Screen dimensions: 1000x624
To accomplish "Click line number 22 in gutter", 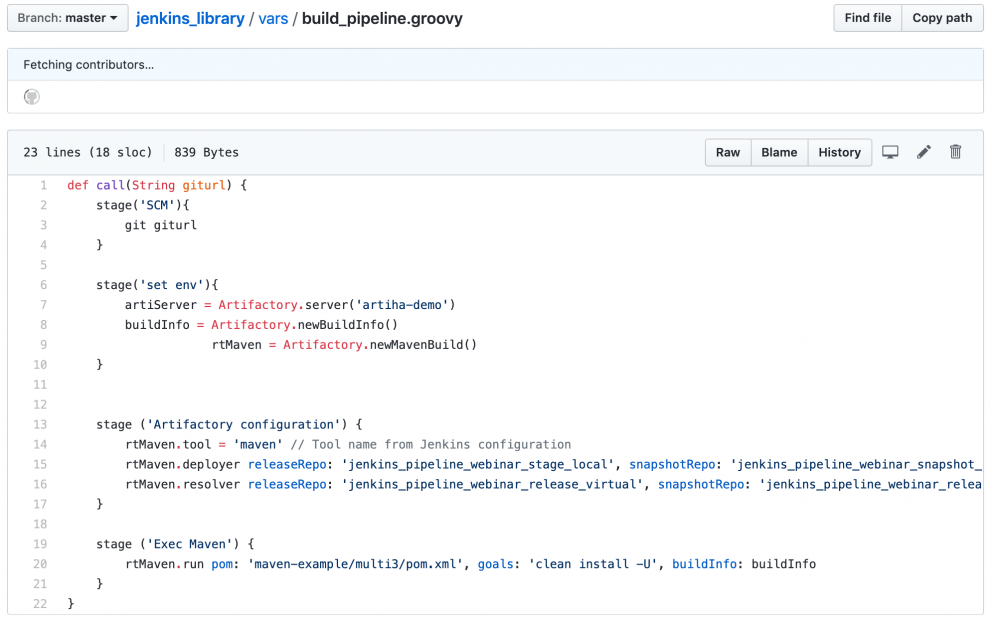I will 41,605.
